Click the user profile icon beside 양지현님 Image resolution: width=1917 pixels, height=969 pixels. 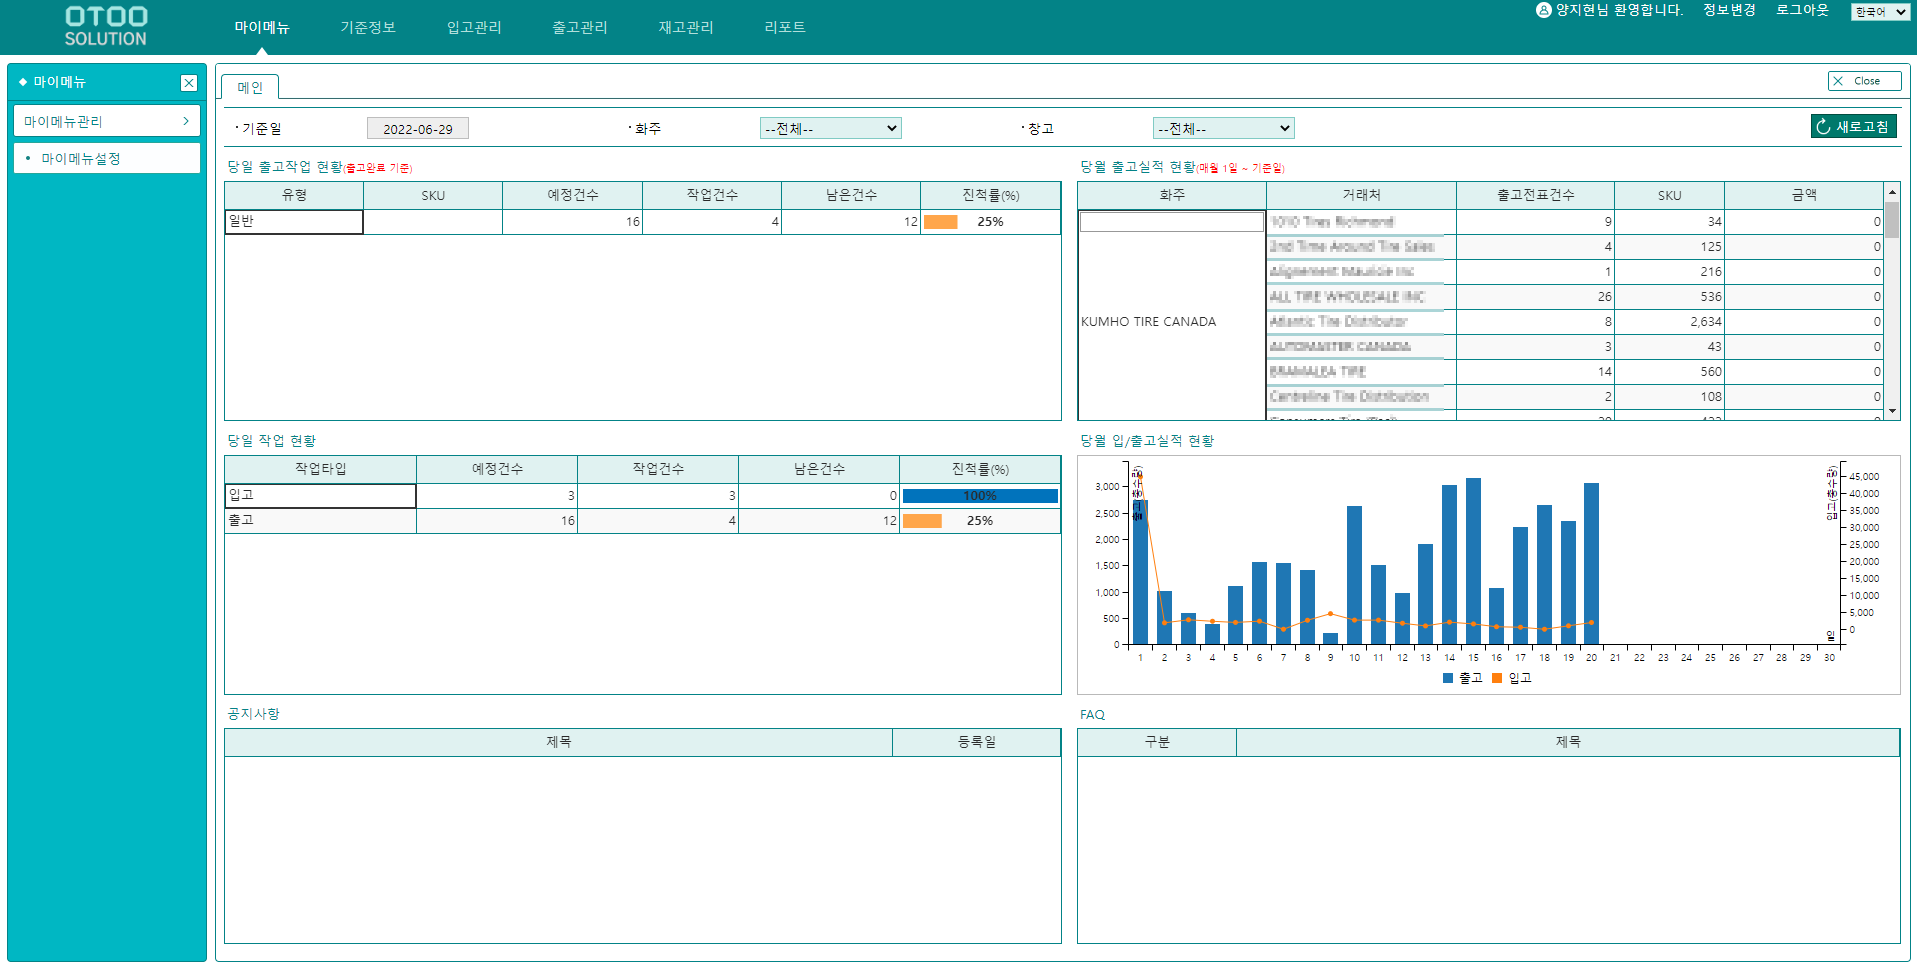(x=1543, y=10)
